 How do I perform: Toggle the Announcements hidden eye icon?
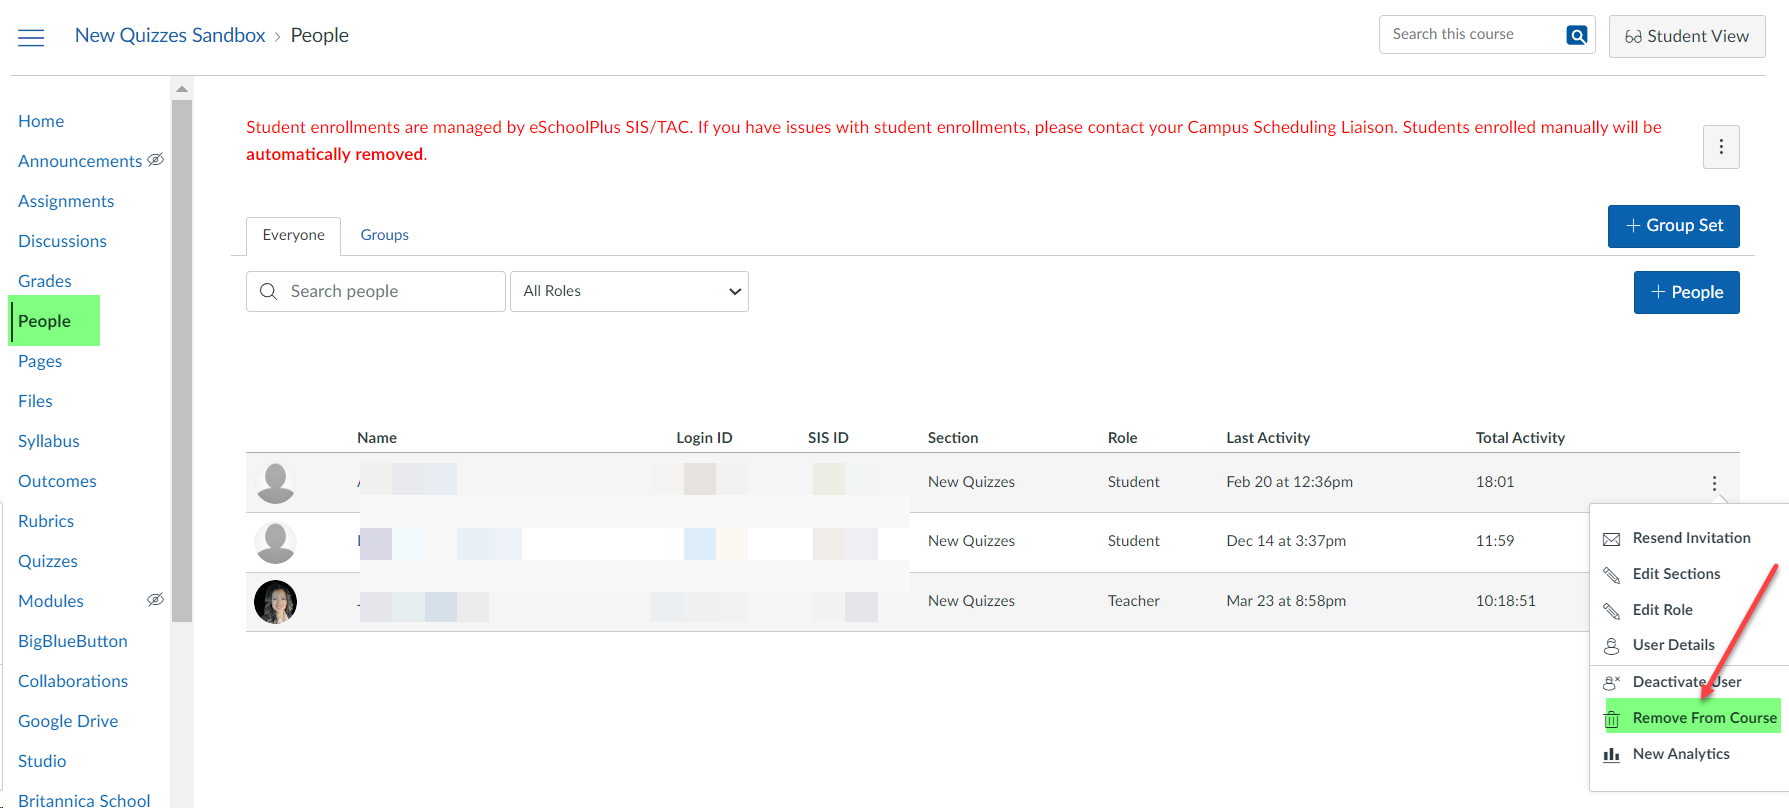point(156,160)
